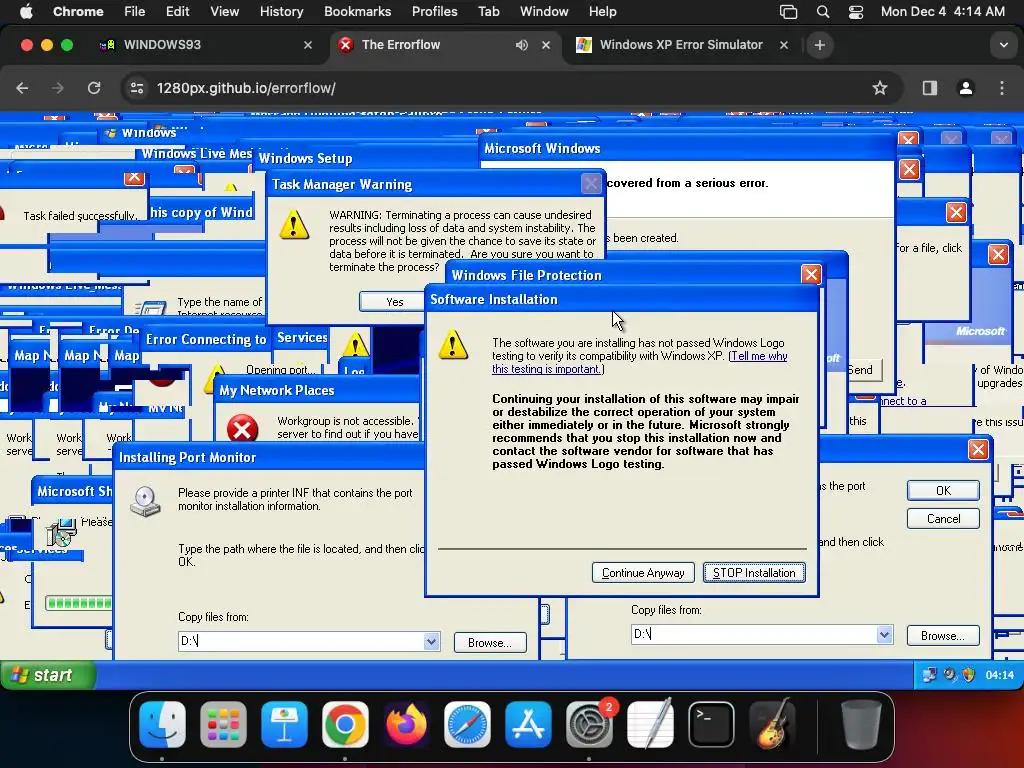
Task: Click the network computers icon in XP tray
Action: 929,675
